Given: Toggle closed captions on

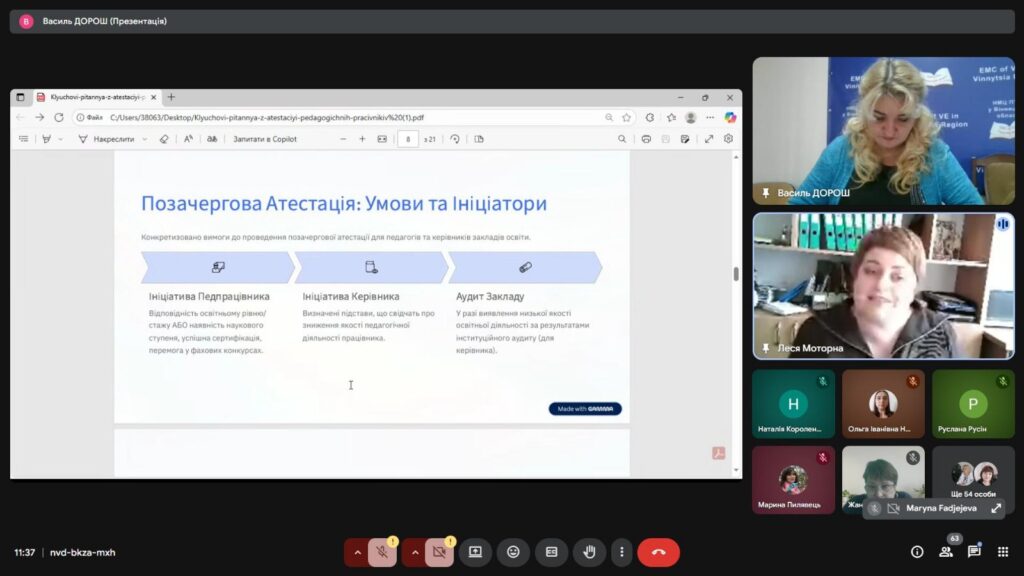Looking at the screenshot, I should coord(551,552).
